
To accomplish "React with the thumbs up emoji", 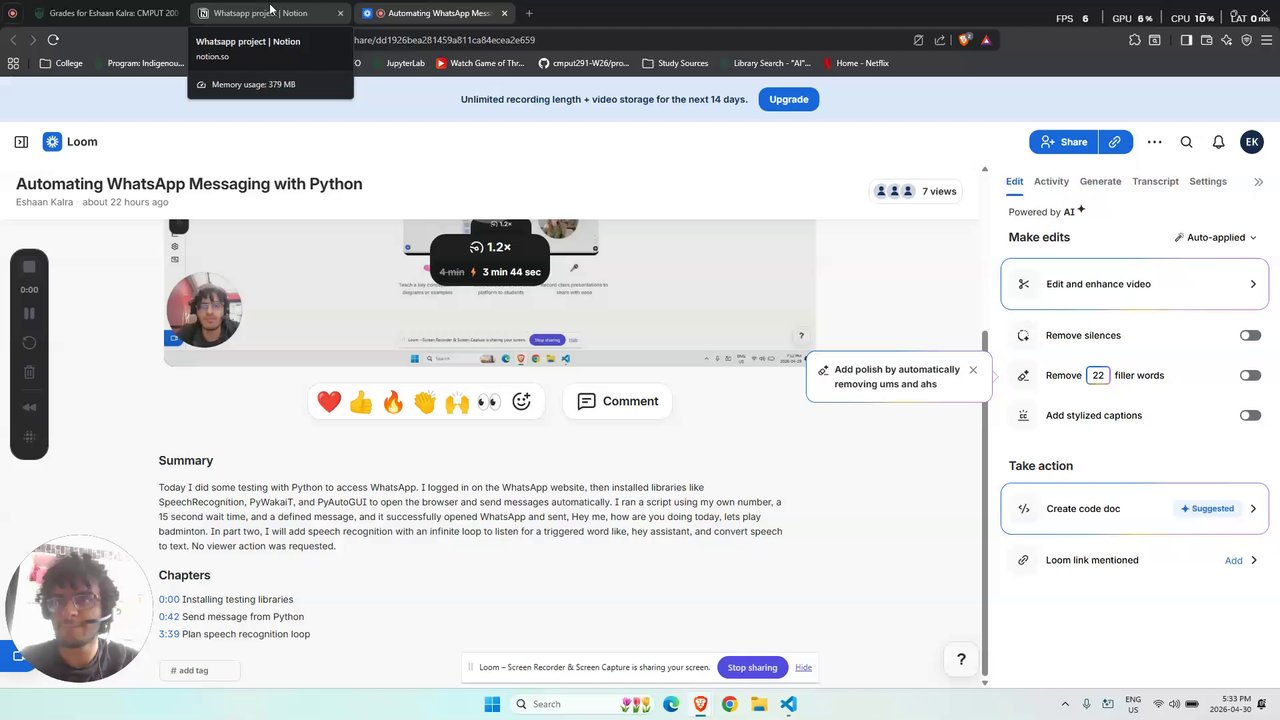I will point(361,402).
